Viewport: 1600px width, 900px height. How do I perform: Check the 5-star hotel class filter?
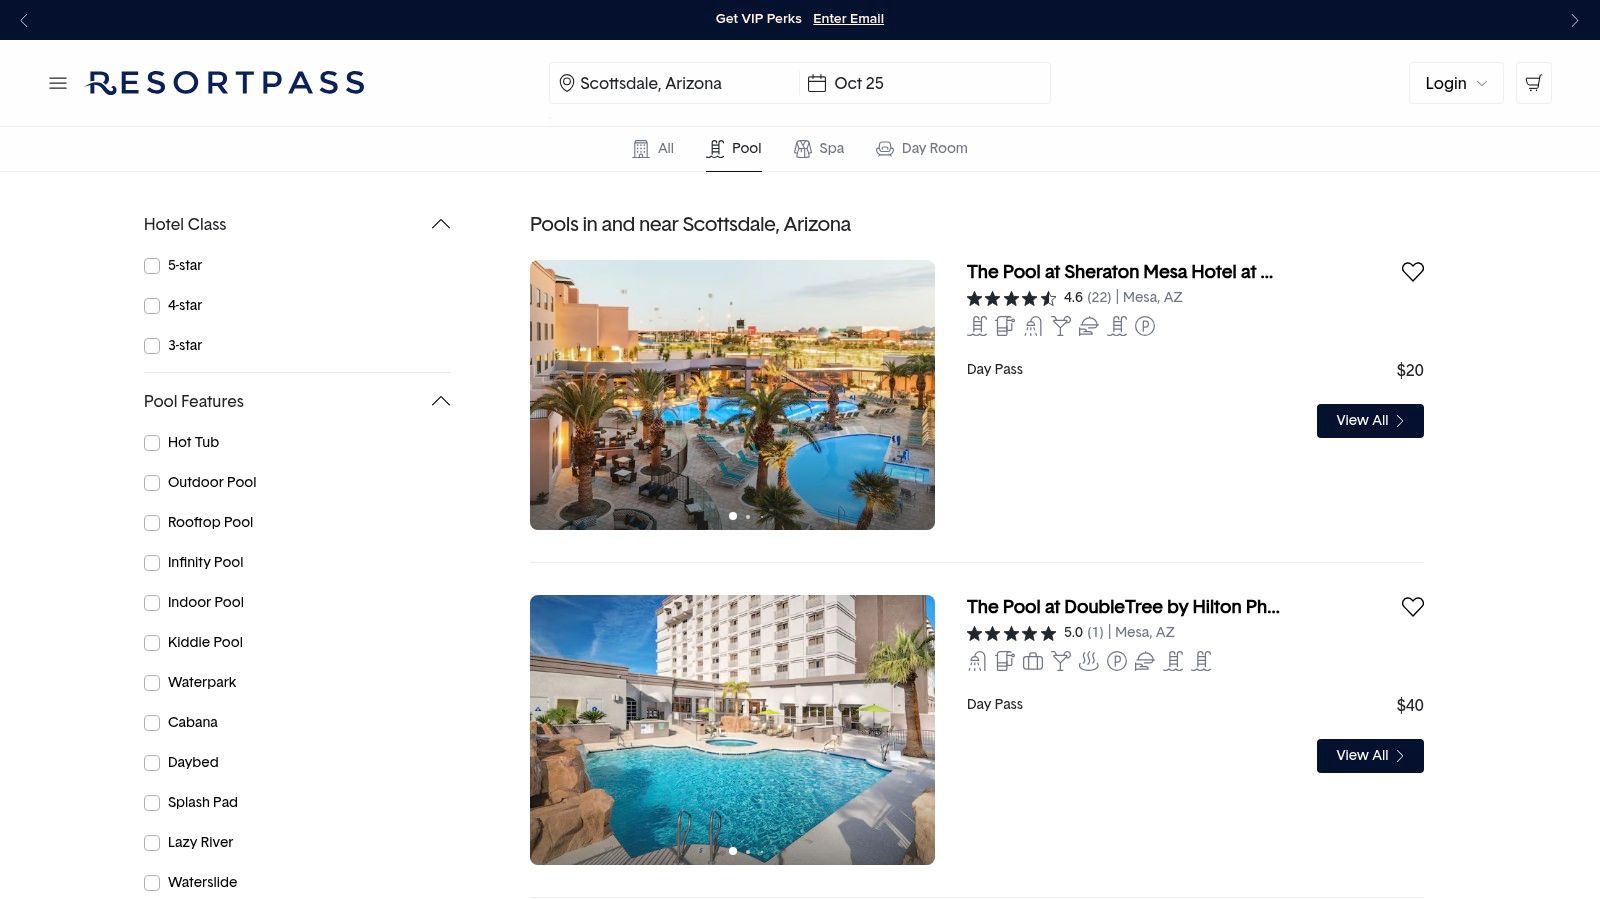(152, 266)
